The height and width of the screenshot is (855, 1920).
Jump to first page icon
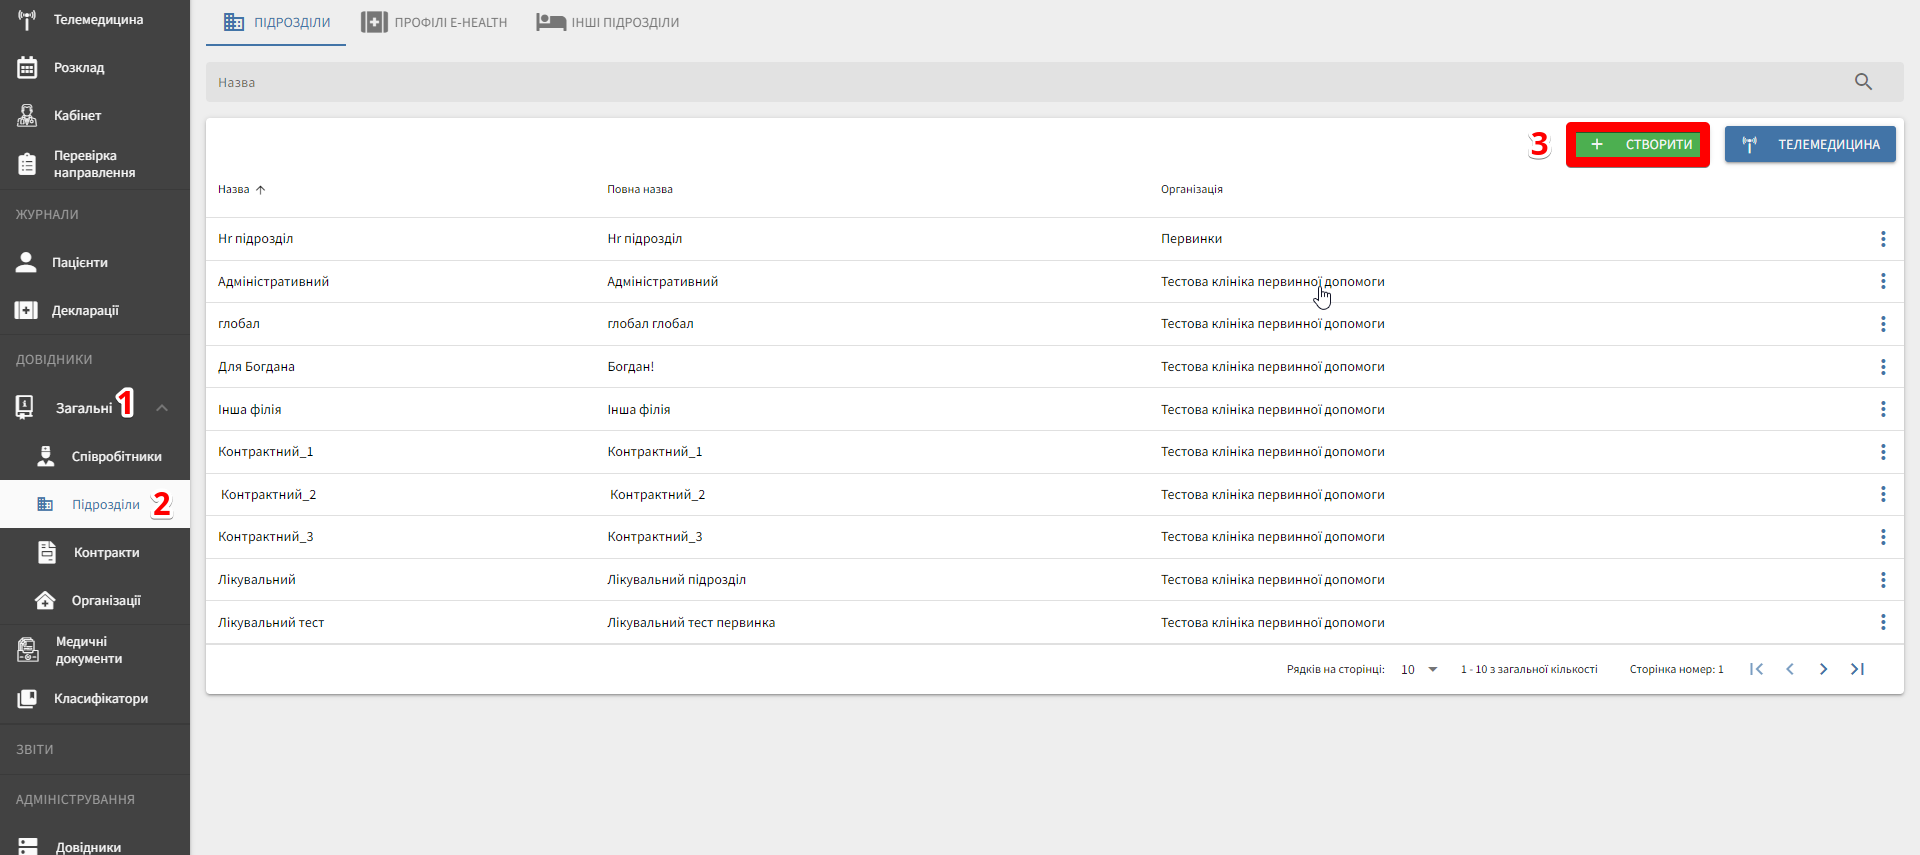point(1756,669)
